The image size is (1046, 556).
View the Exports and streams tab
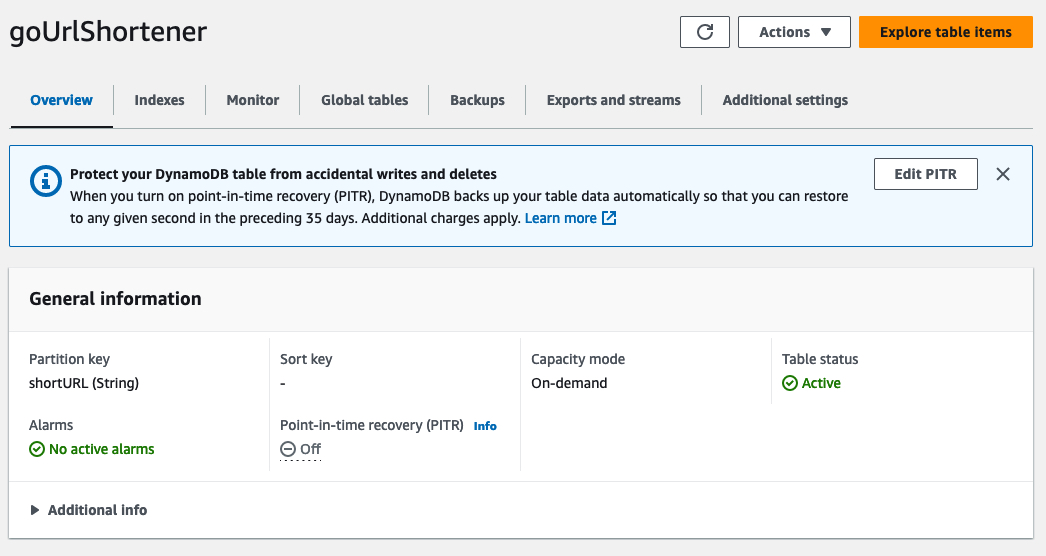point(614,100)
